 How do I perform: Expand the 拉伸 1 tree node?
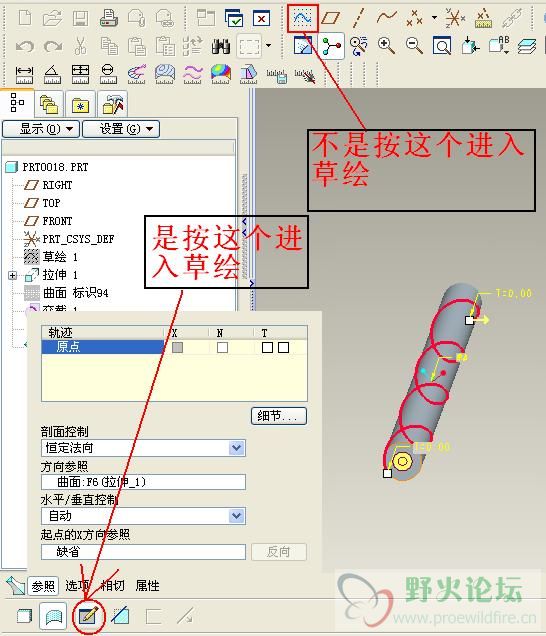point(13,275)
